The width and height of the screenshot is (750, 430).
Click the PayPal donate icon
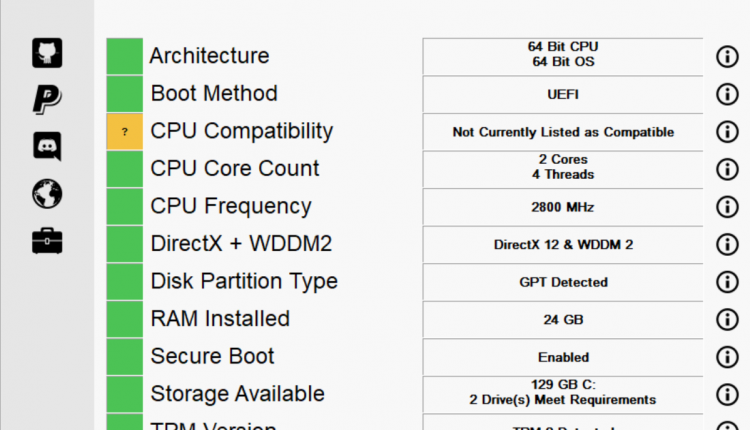point(47,99)
